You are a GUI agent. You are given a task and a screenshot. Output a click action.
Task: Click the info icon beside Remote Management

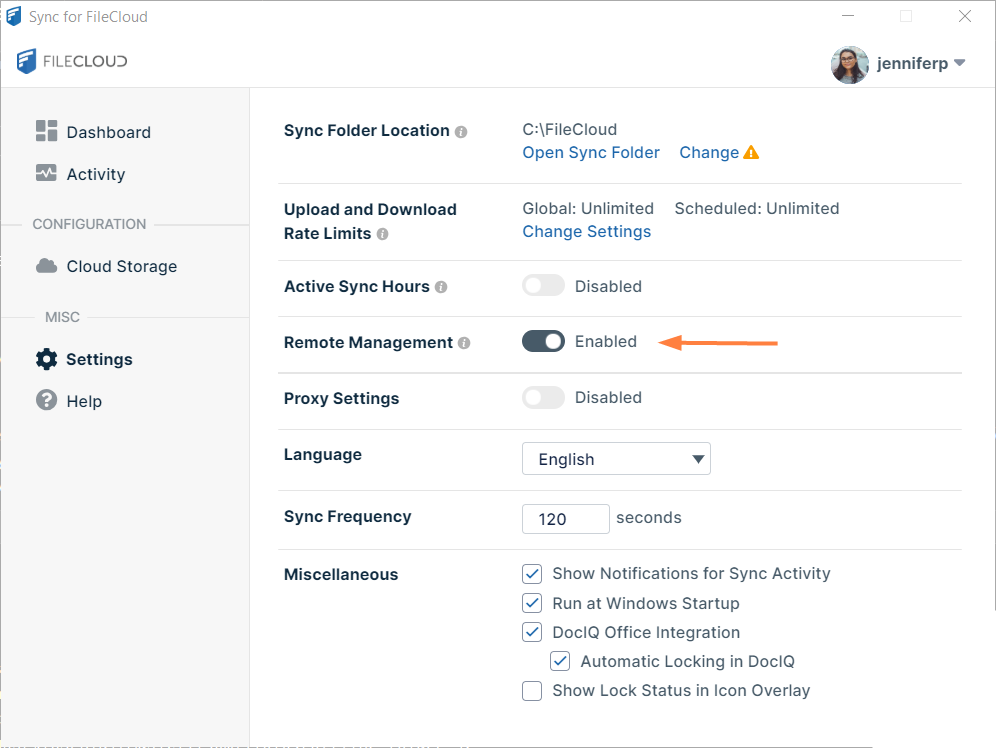click(x=464, y=344)
